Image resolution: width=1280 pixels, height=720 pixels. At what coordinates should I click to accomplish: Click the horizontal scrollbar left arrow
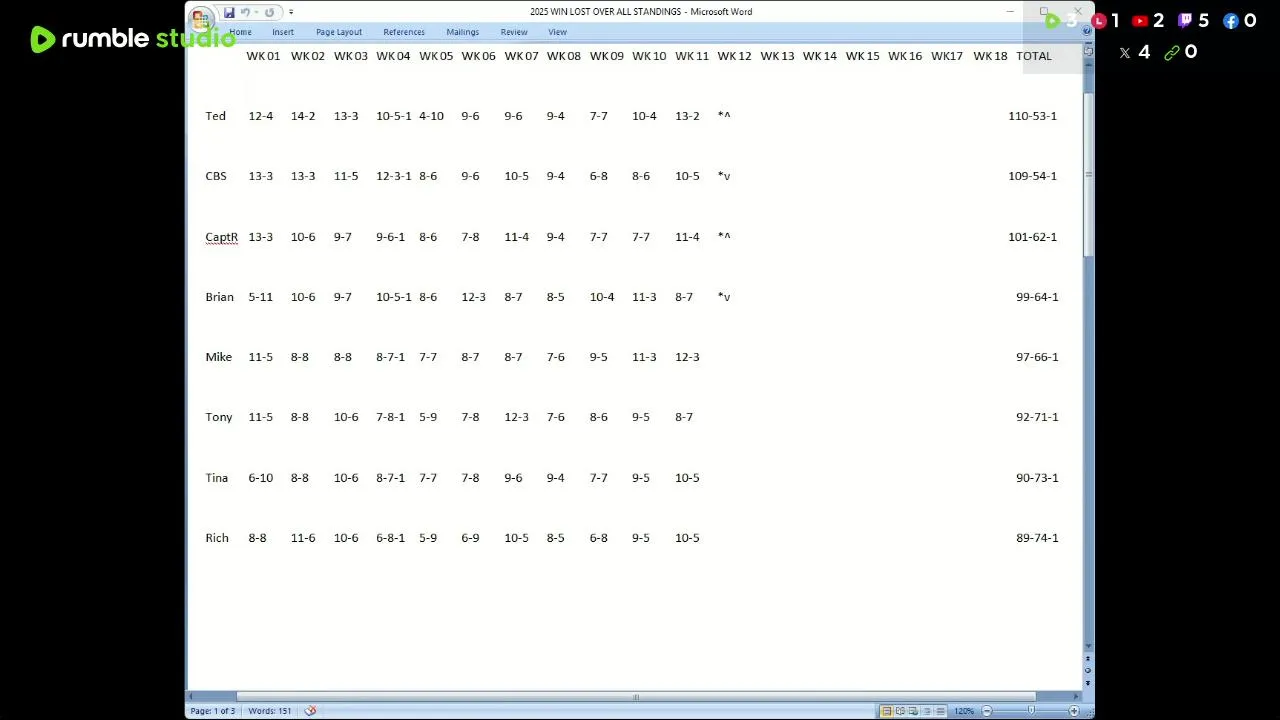click(192, 696)
